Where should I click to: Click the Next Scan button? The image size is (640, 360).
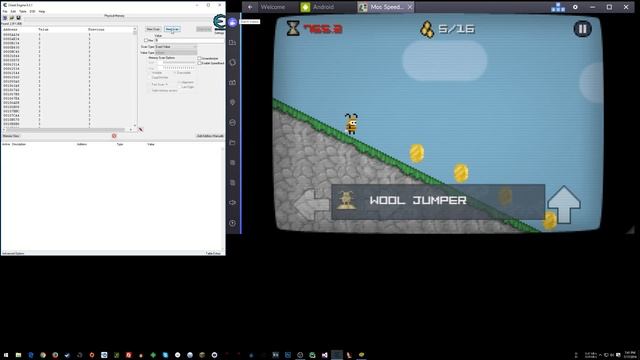pyautogui.click(x=172, y=29)
